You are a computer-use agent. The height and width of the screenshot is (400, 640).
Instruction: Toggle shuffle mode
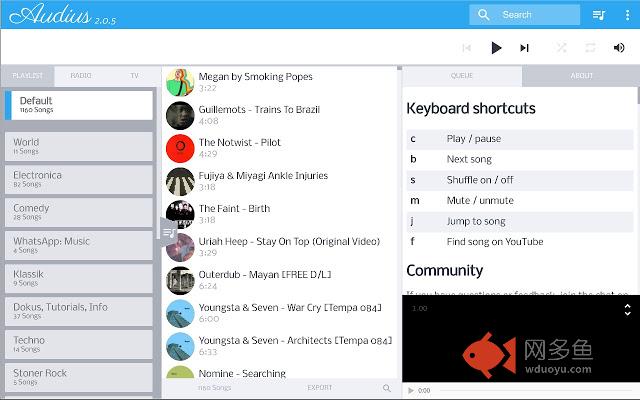coord(562,48)
